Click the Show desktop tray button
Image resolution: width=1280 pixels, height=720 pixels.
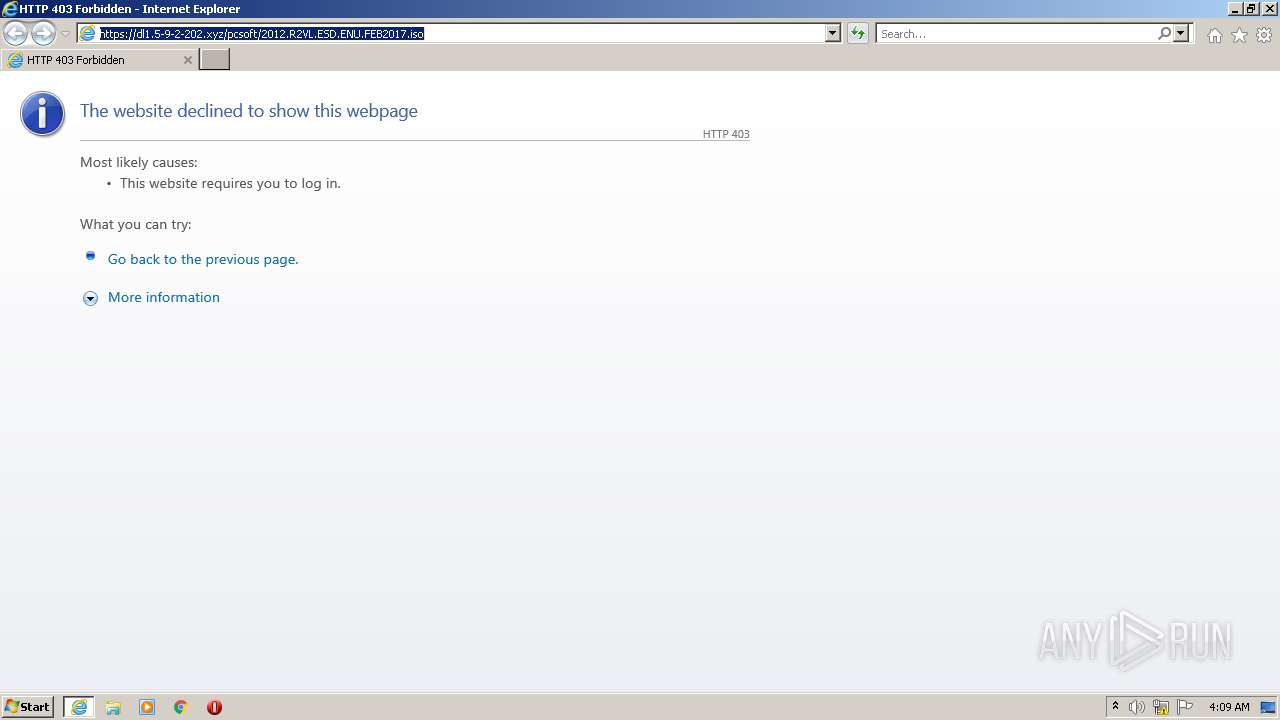1268,707
